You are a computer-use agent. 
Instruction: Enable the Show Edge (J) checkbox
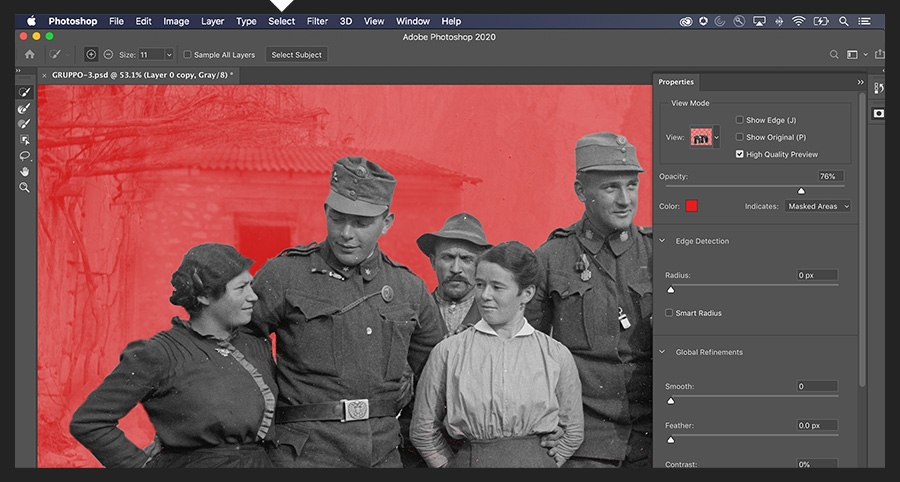[740, 120]
